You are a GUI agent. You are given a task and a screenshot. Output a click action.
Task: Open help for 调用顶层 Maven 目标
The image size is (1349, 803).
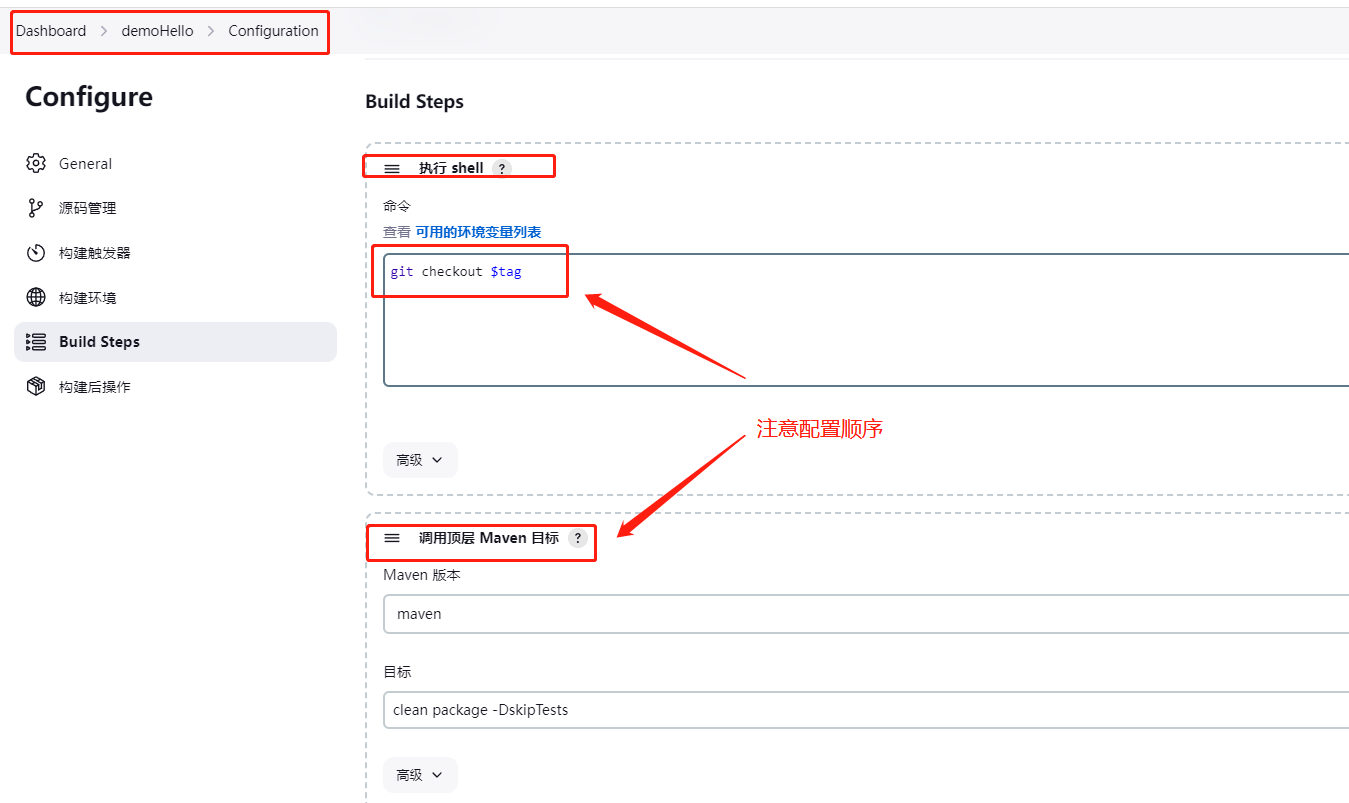click(x=577, y=538)
